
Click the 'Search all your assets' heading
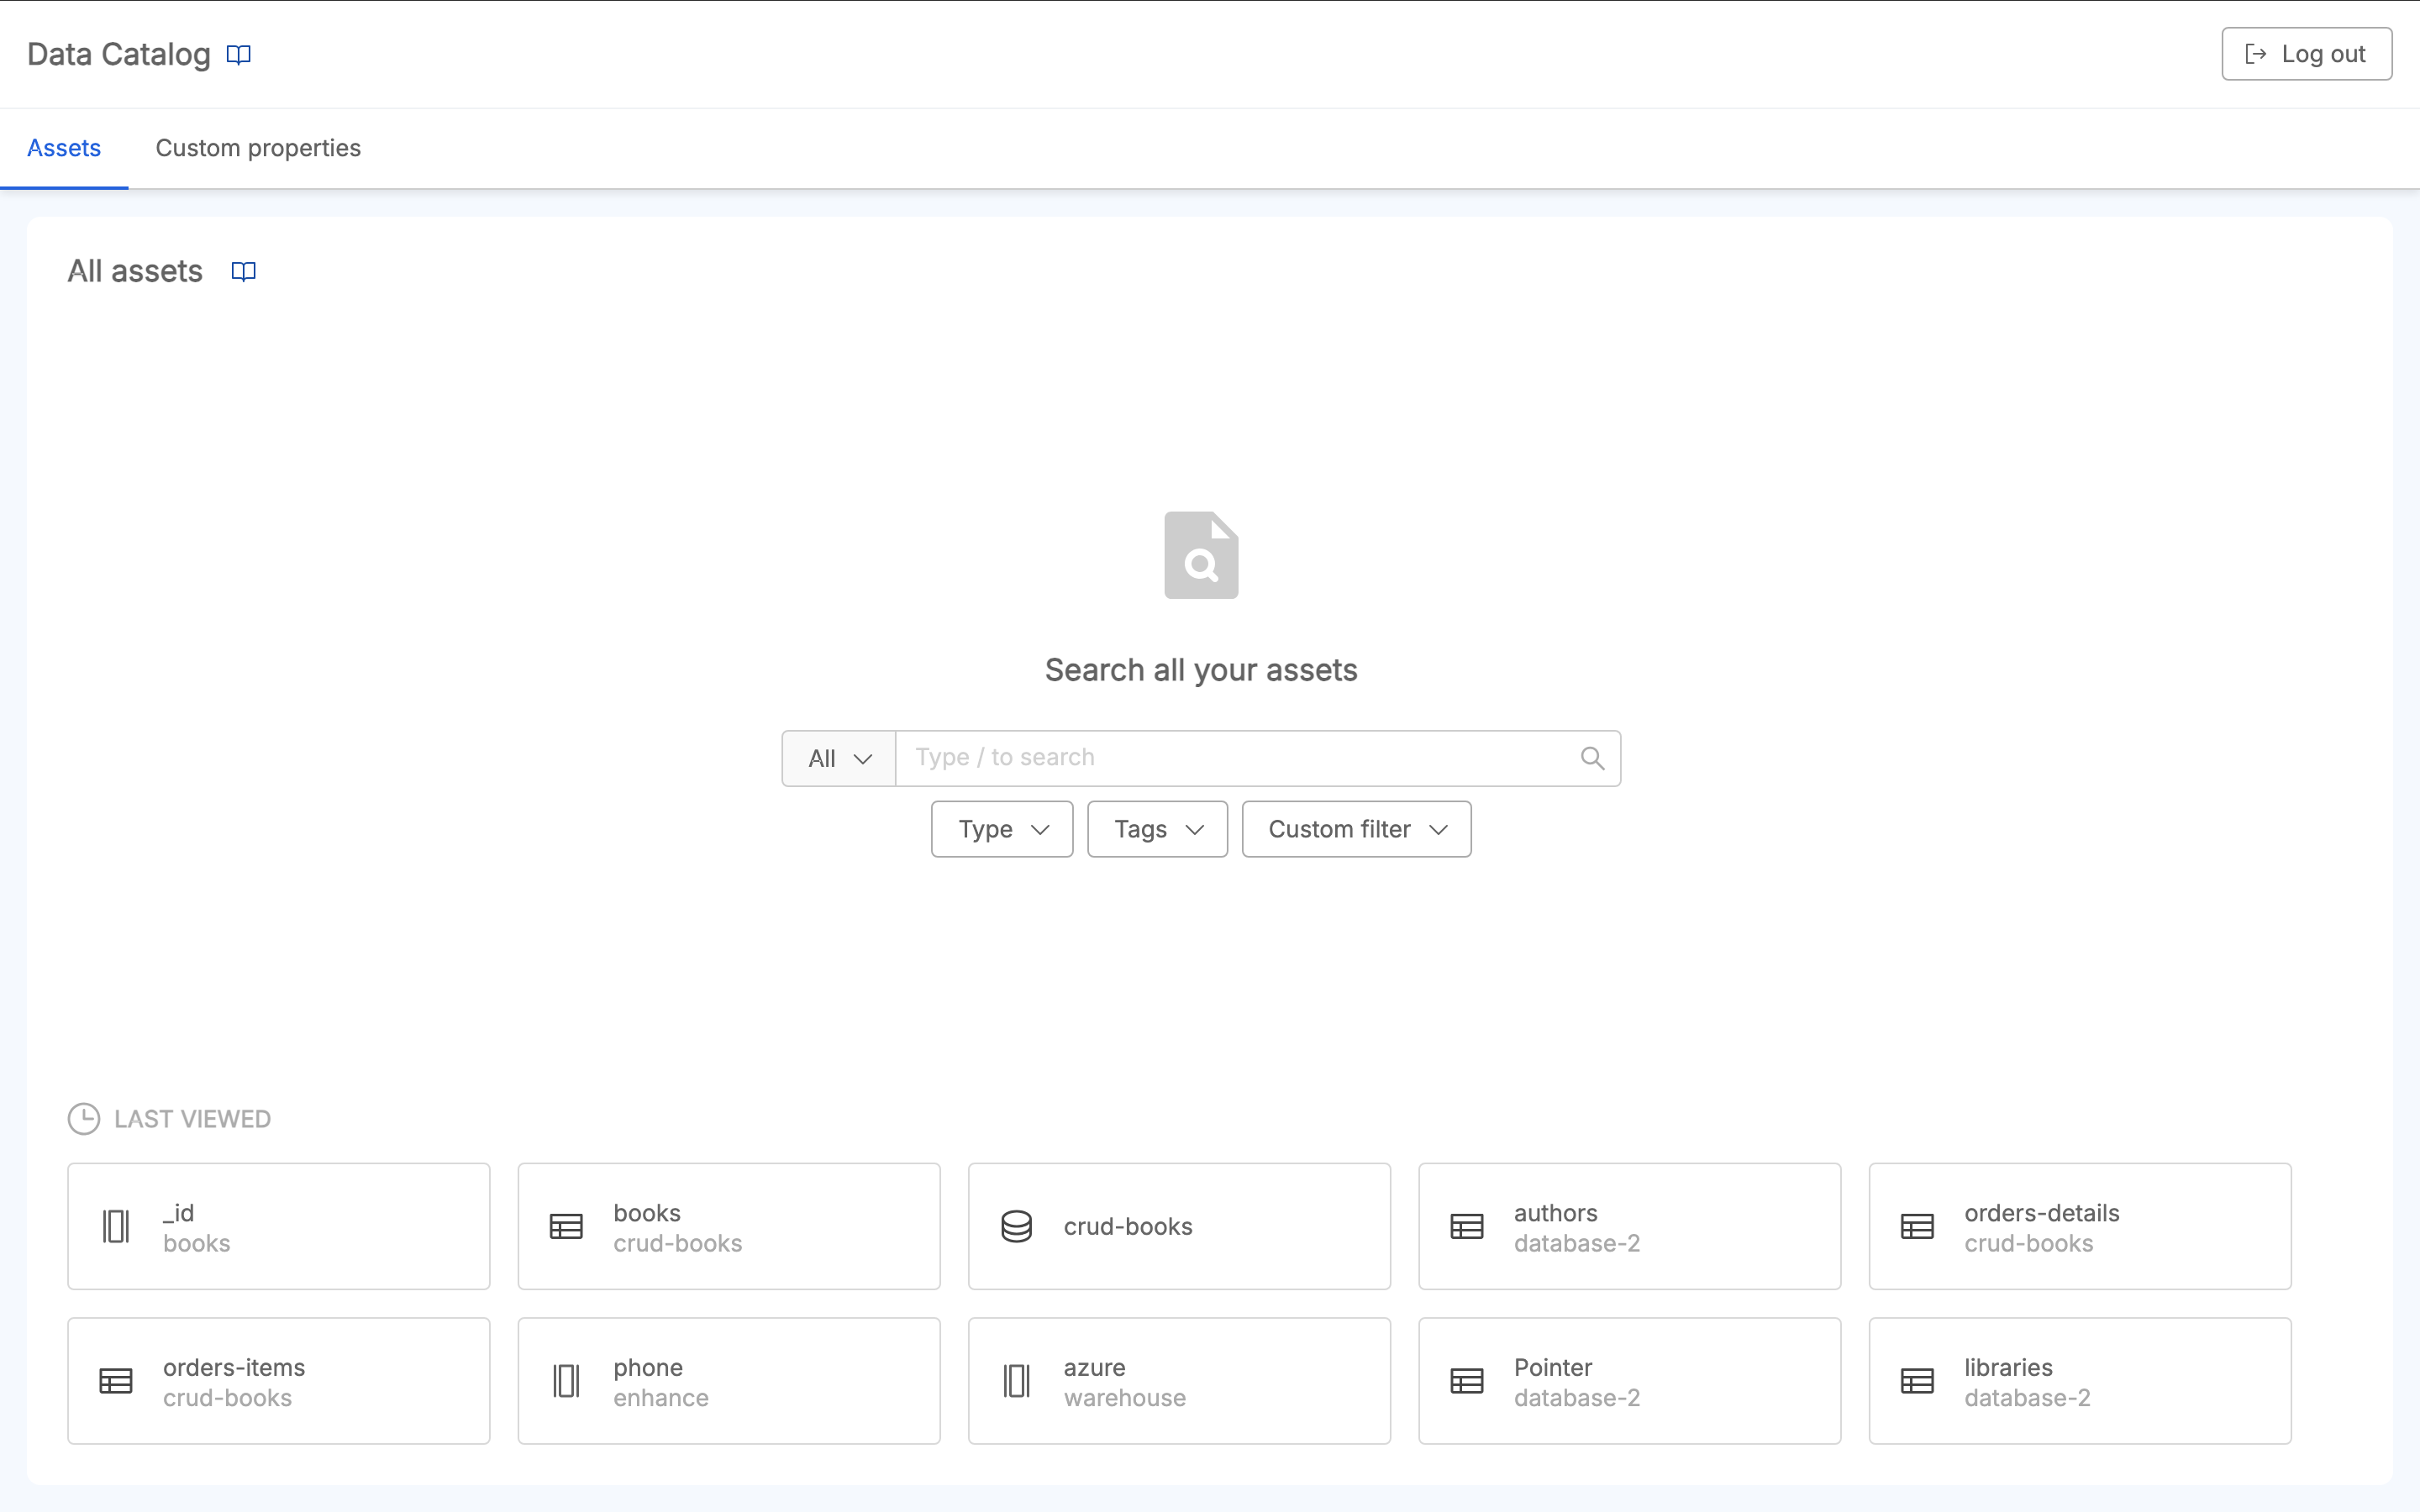[x=1201, y=670]
